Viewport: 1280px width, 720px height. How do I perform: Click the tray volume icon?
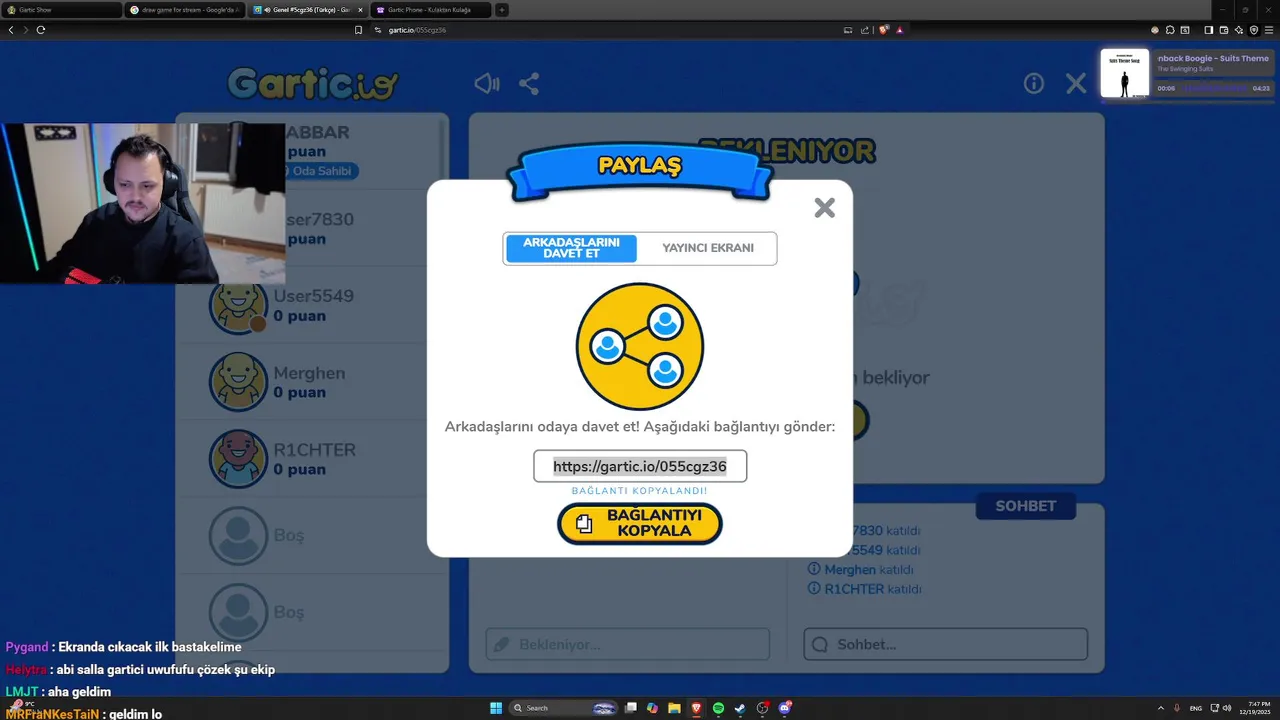[1227, 708]
